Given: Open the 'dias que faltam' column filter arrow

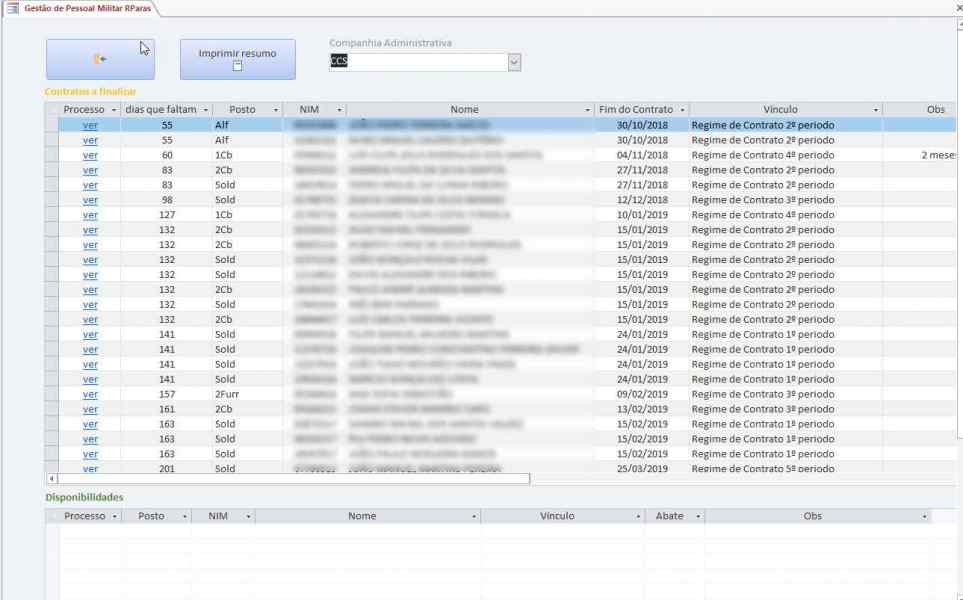Looking at the screenshot, I should pos(205,109).
